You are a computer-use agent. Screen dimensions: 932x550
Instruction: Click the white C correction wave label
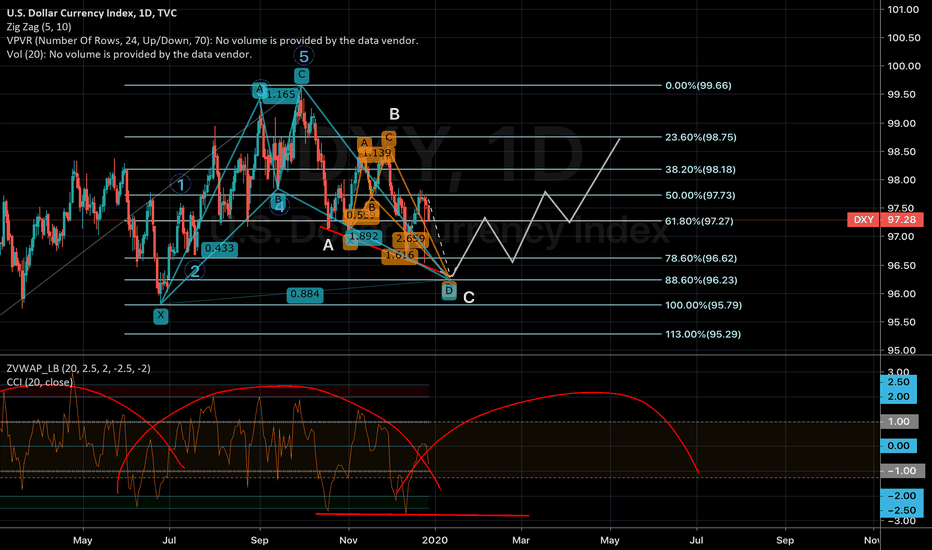pos(468,297)
